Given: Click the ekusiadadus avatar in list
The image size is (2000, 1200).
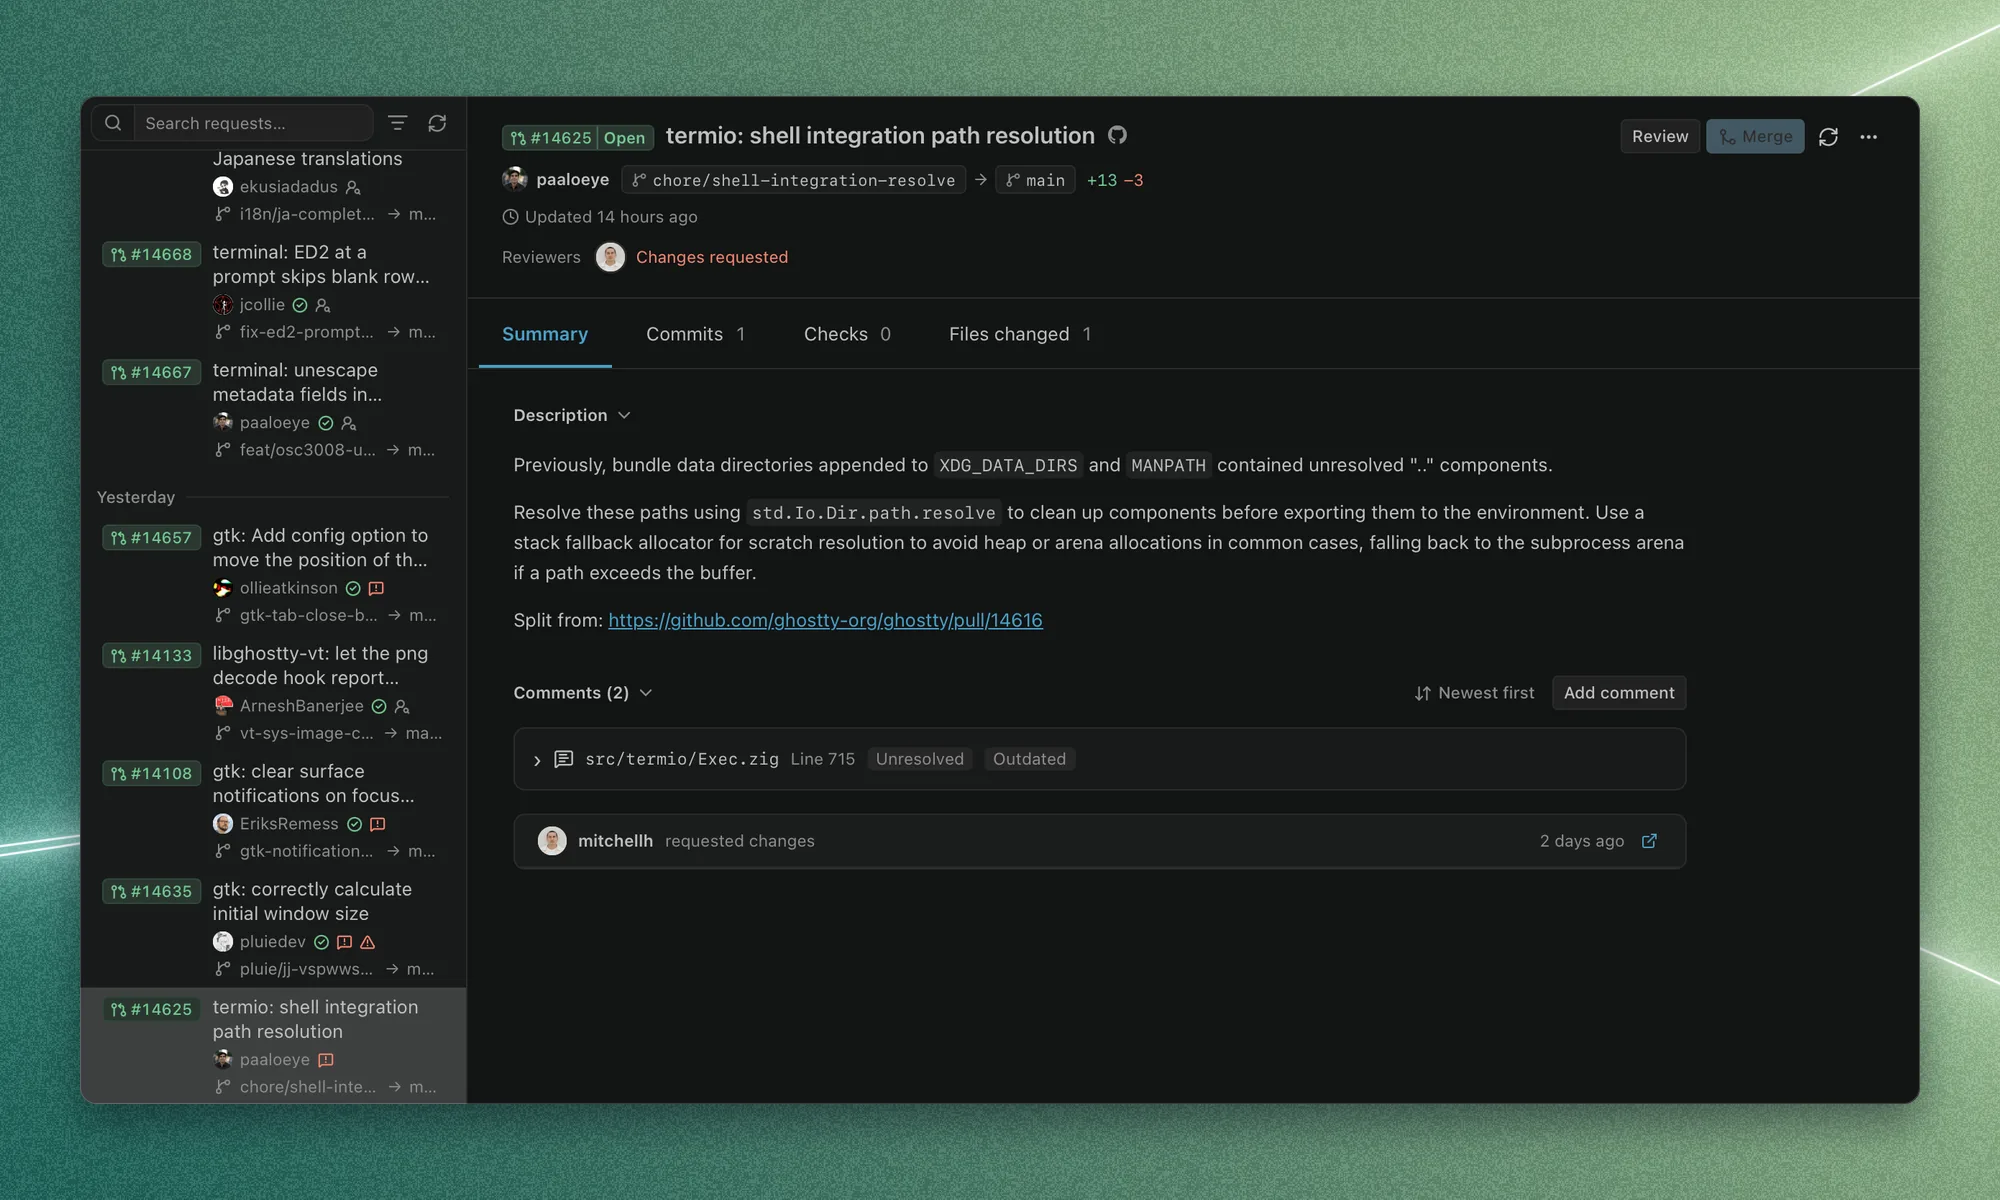Looking at the screenshot, I should coord(223,187).
